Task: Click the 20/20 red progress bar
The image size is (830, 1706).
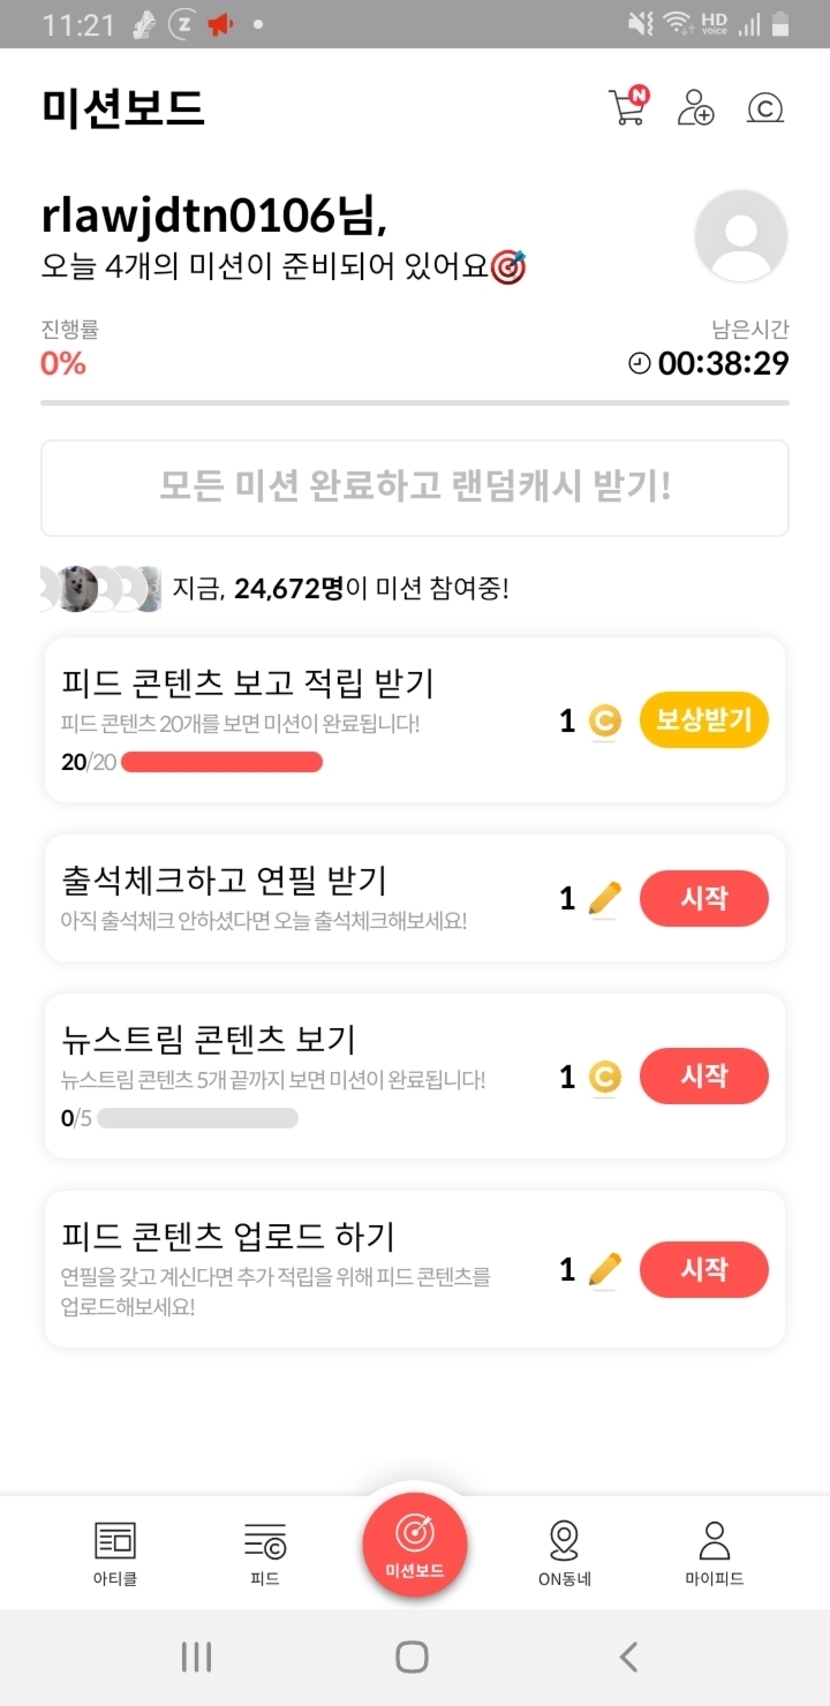Action: [222, 762]
